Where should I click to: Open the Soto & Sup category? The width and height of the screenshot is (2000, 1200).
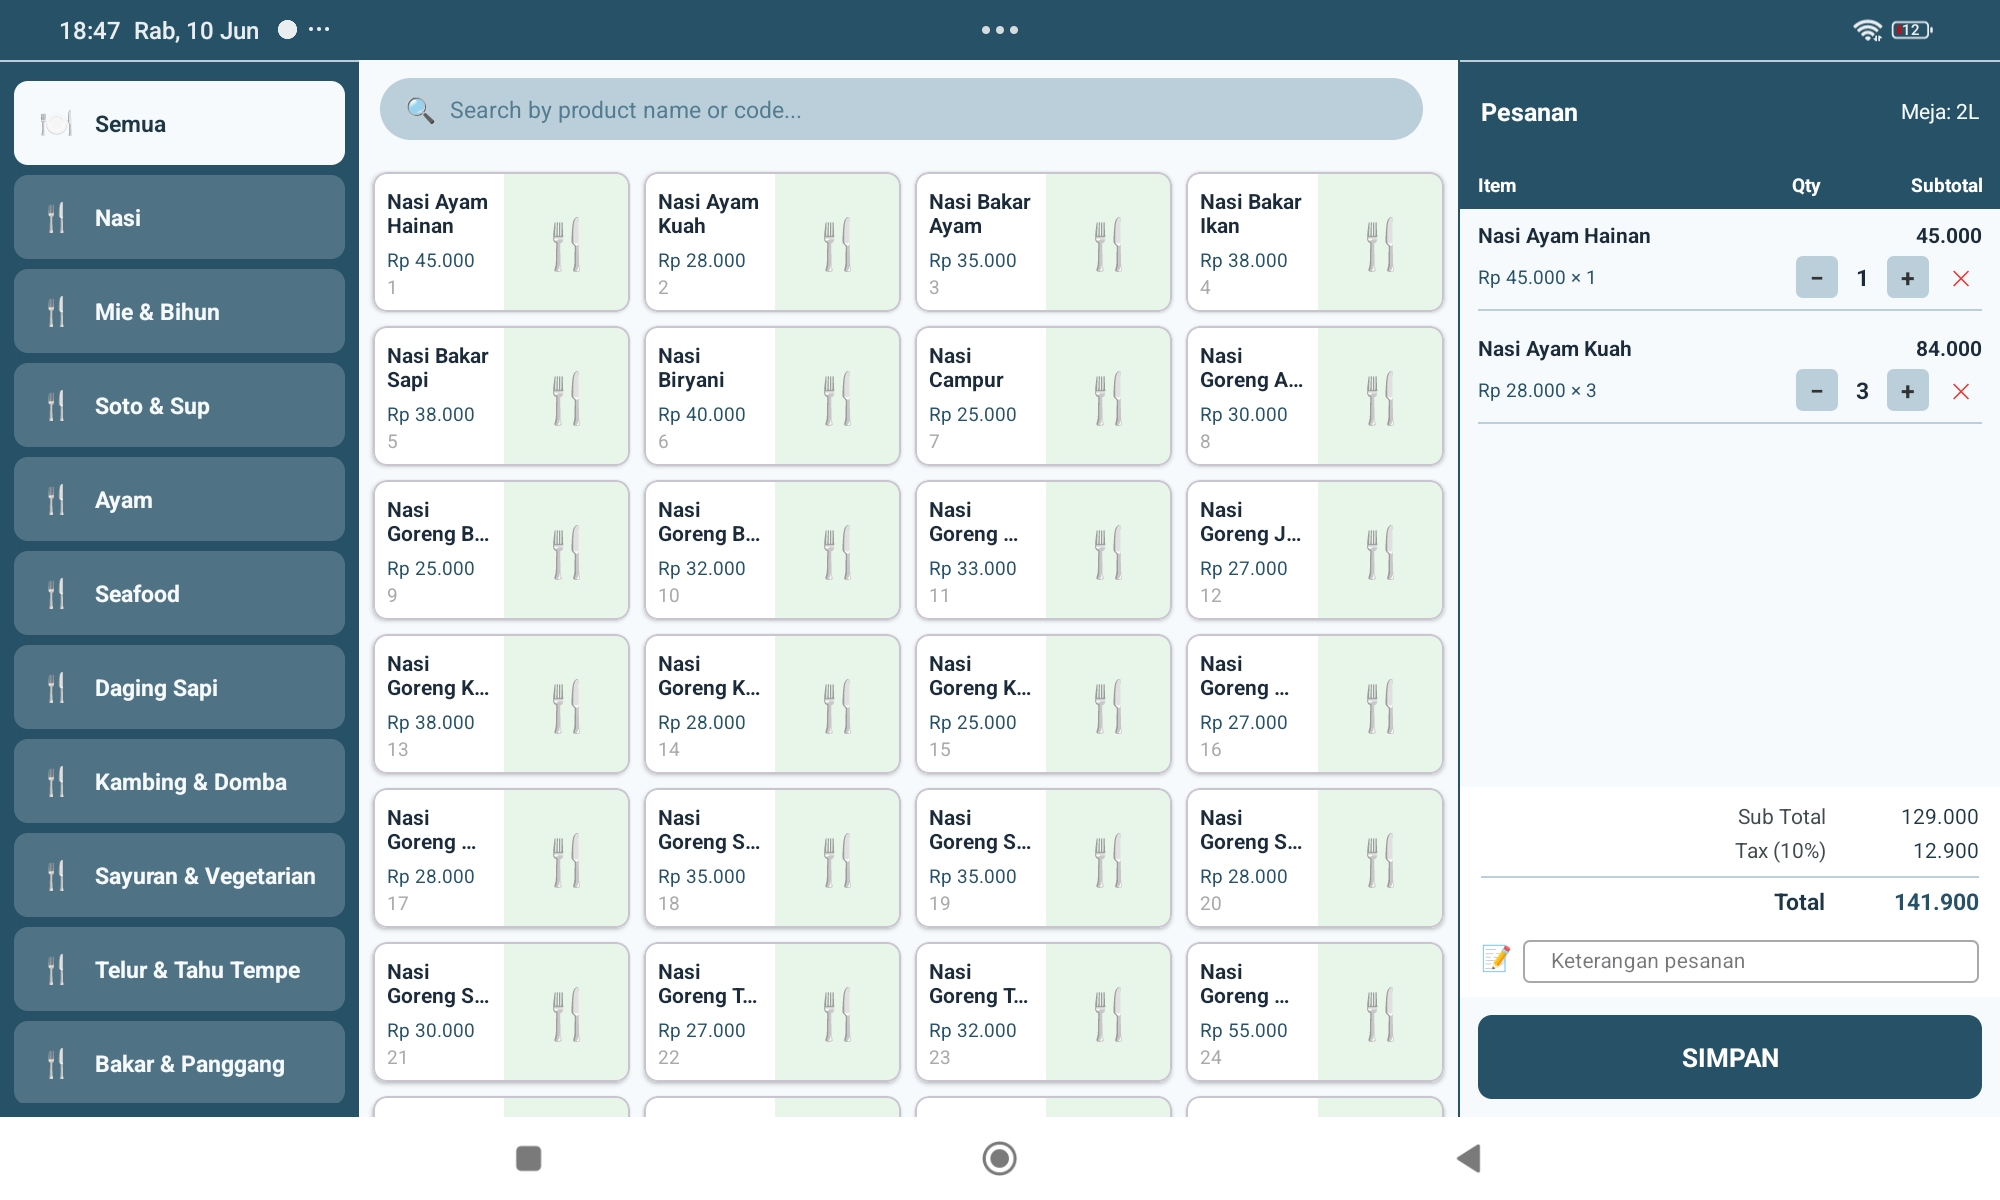click(x=180, y=405)
